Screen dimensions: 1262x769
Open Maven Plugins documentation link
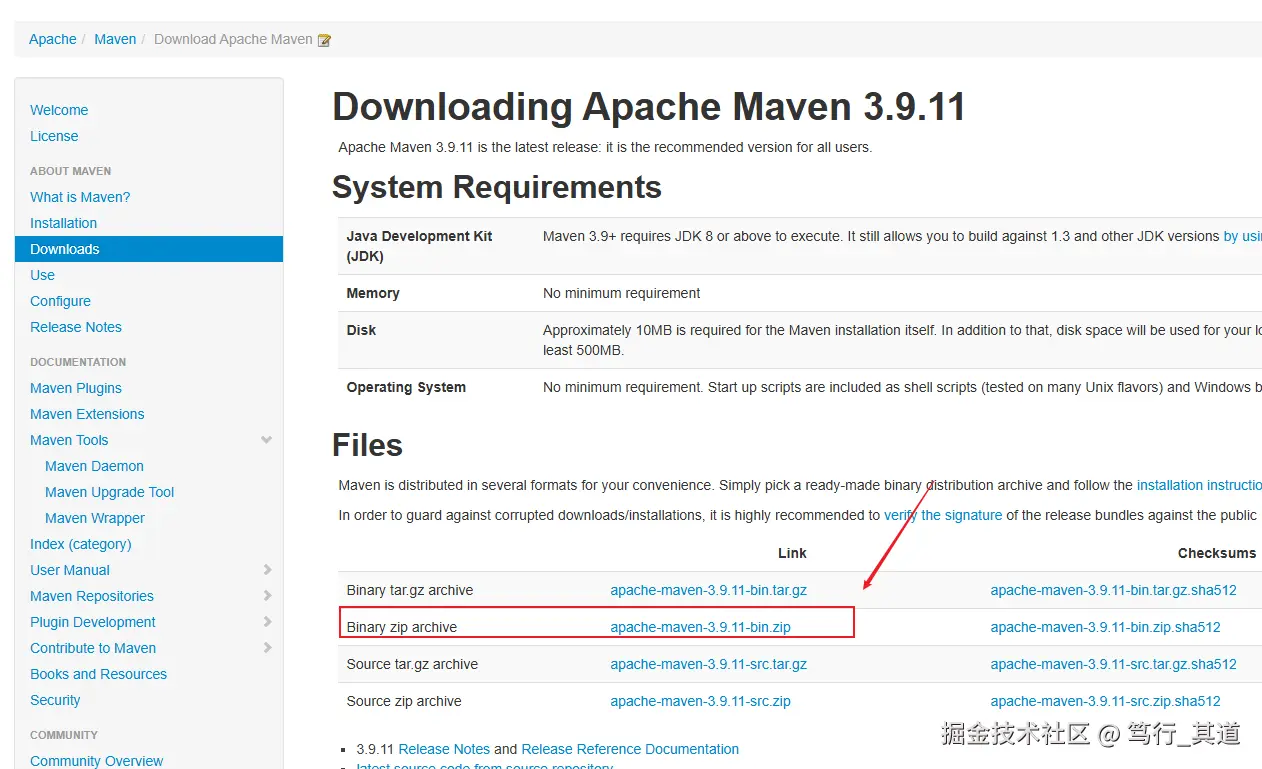point(76,388)
